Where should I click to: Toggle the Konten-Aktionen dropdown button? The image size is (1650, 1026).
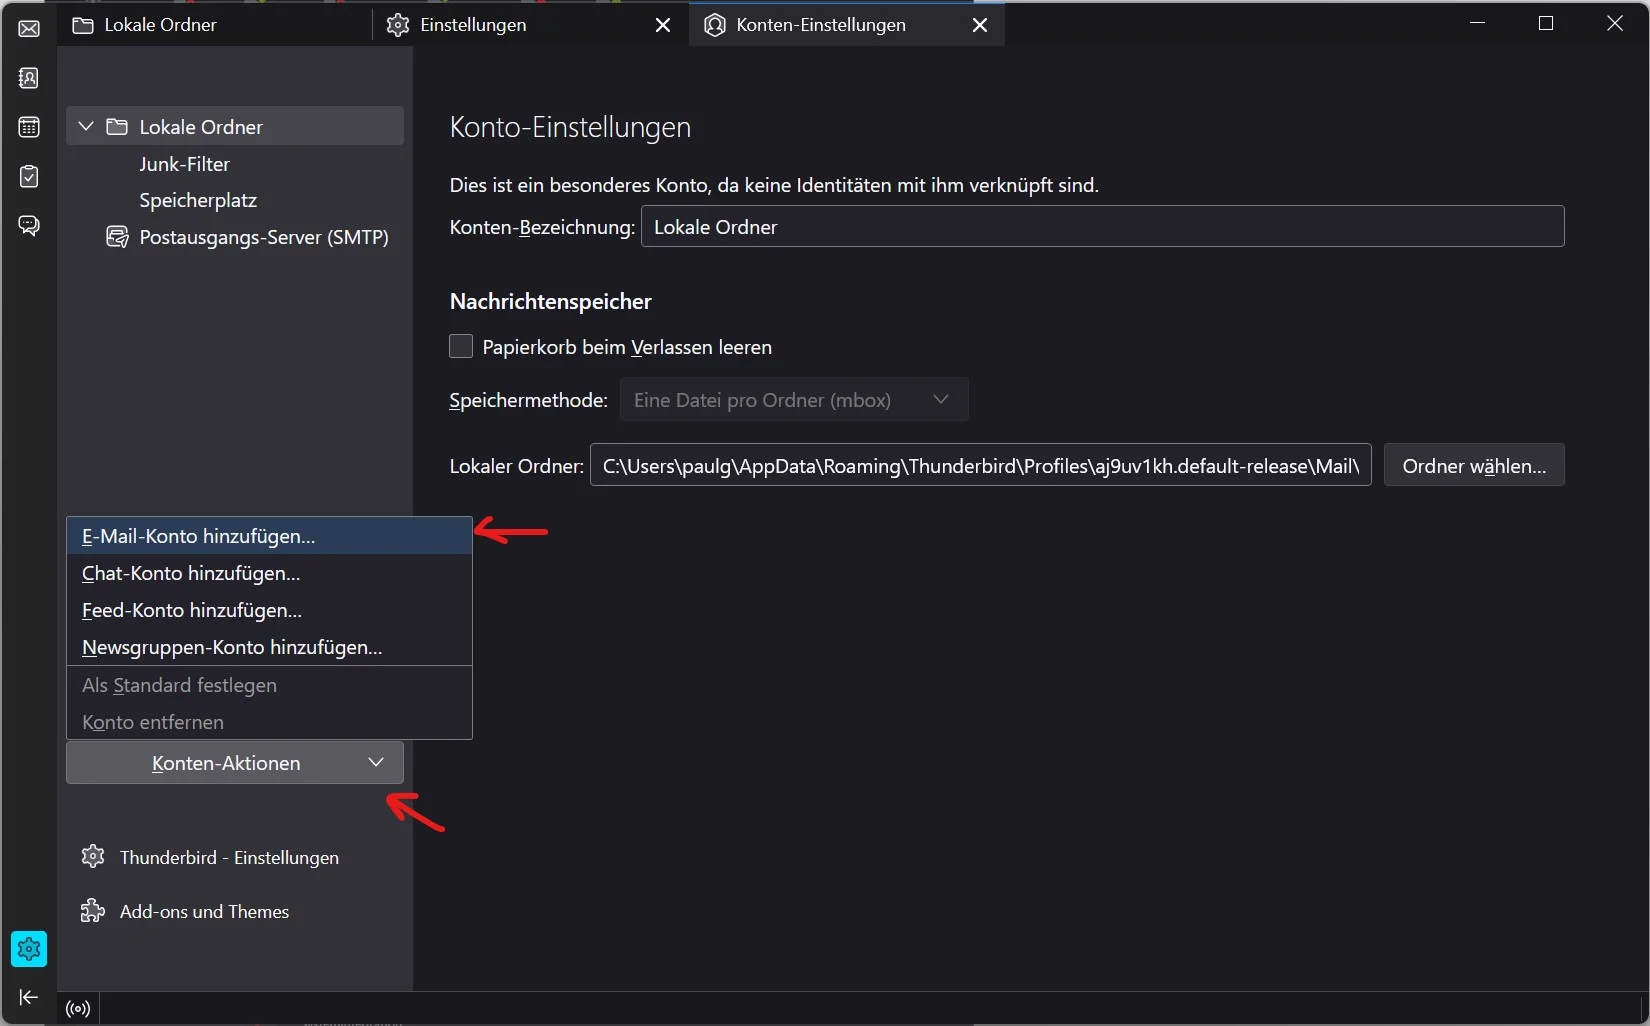(x=235, y=763)
